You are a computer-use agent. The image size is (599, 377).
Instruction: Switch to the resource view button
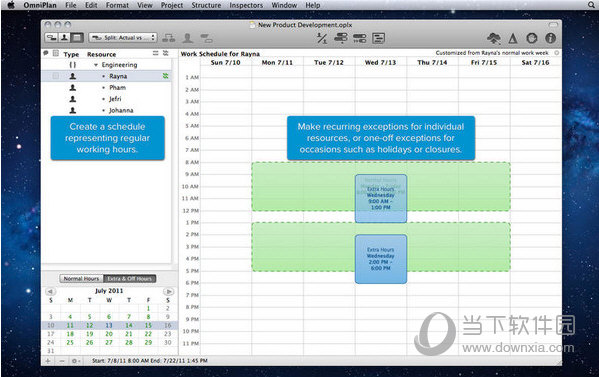tap(64, 37)
